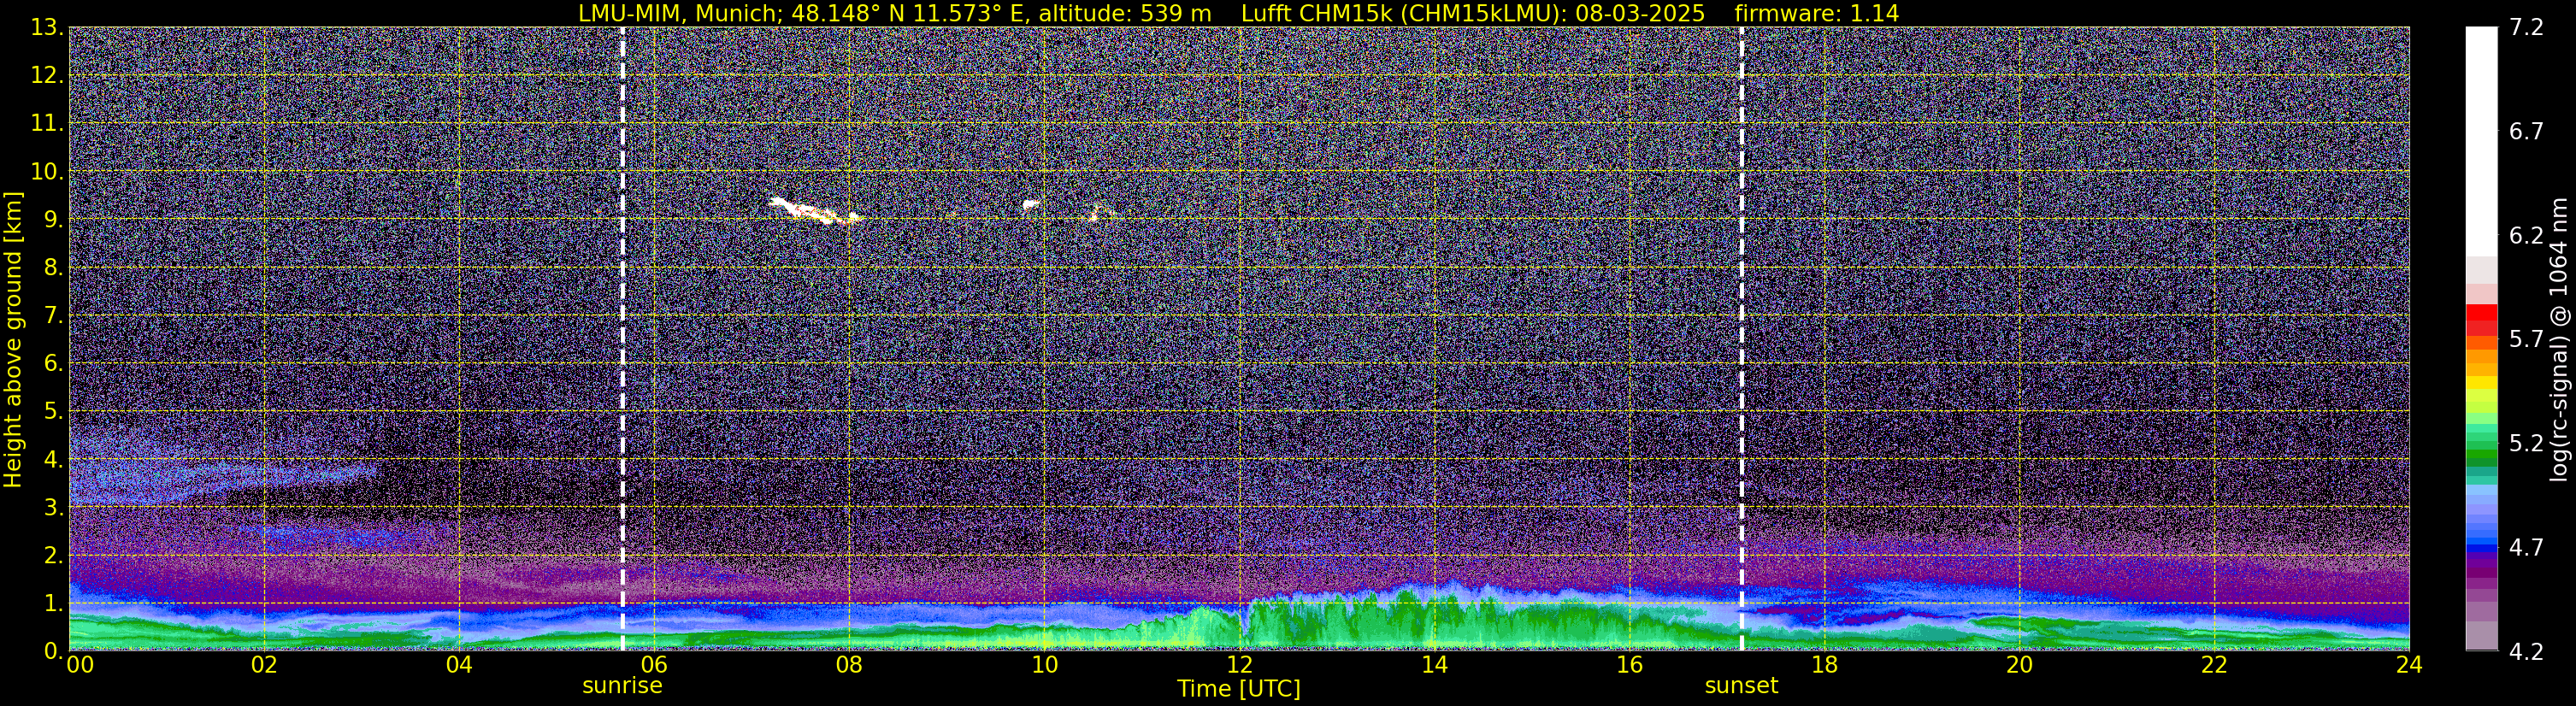The height and width of the screenshot is (706, 2576).
Task: Click the time axis tick '16'
Action: [x=1629, y=665]
